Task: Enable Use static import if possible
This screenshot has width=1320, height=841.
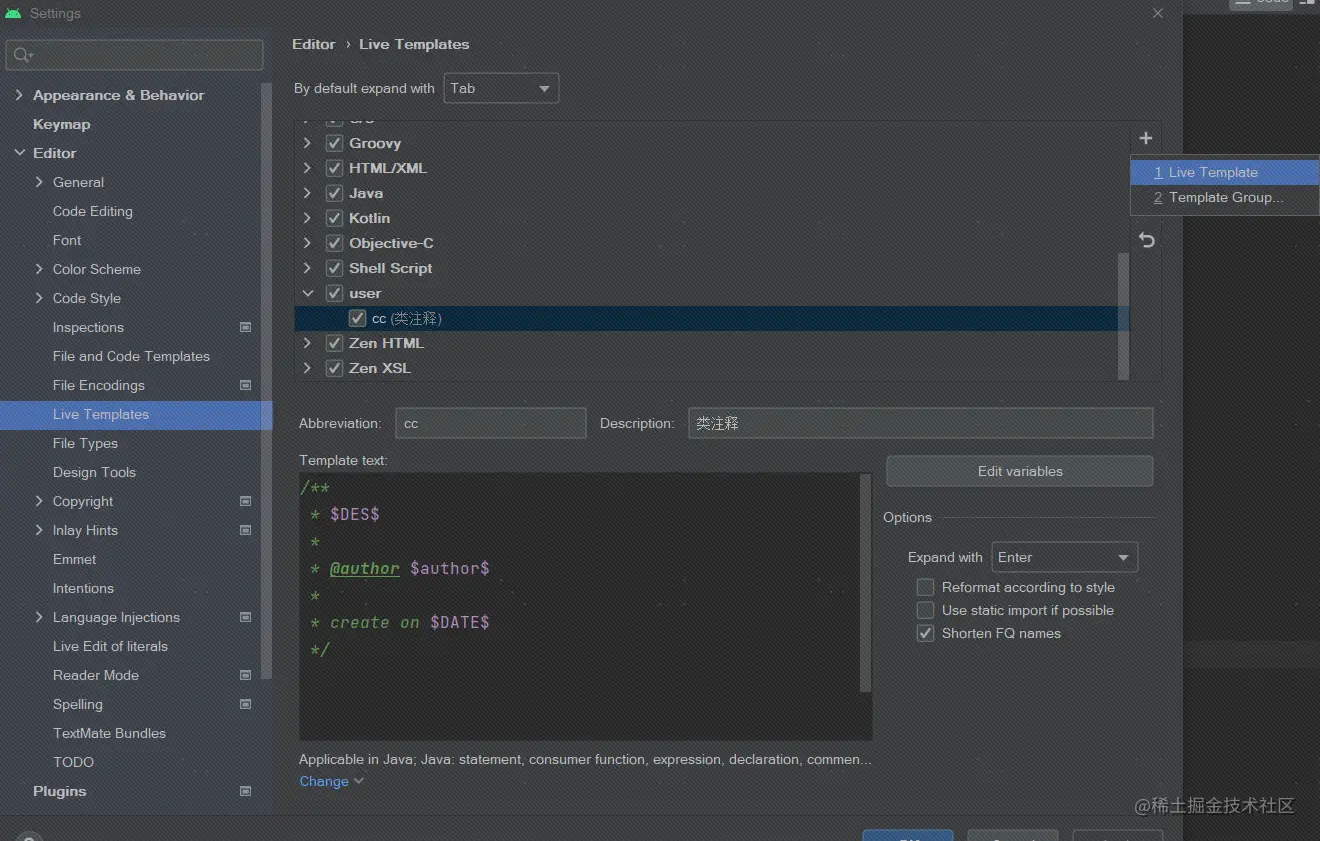Action: pos(925,610)
